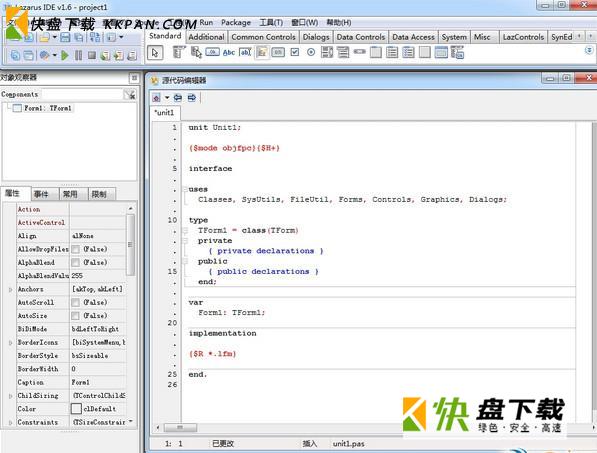The image size is (597, 453).
Task: Open the Package menu
Action: pyautogui.click(x=236, y=22)
